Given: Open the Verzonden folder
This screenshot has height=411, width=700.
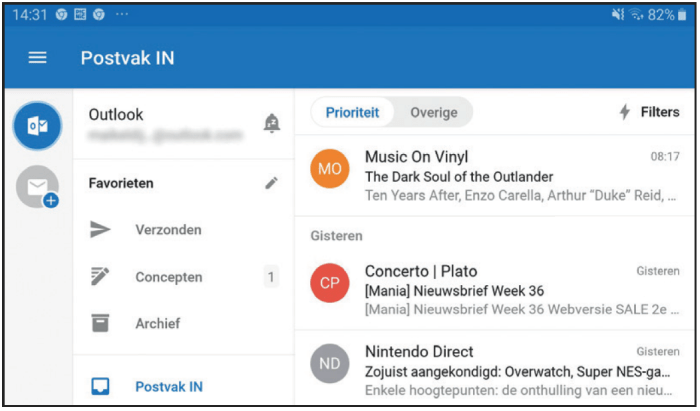Looking at the screenshot, I should 183,229.
